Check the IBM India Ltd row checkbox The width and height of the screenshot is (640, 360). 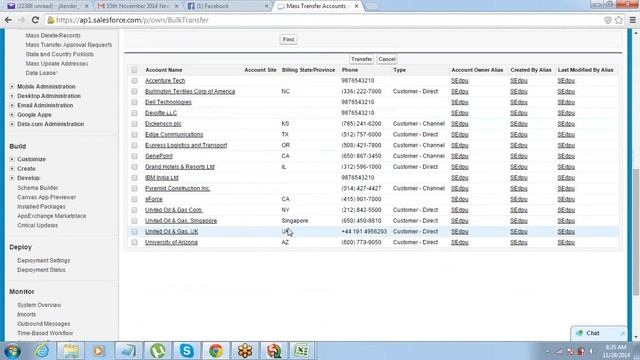134,178
